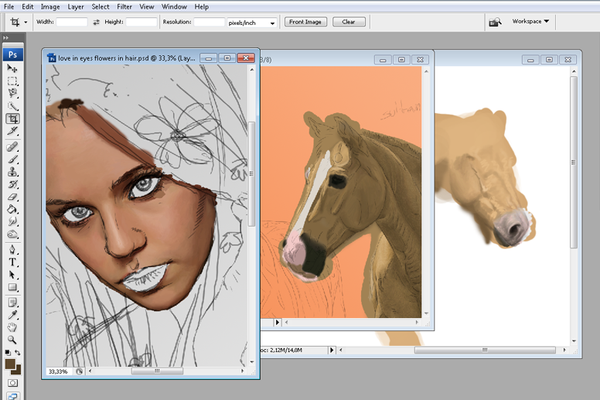Click the Clear button

pos(349,22)
